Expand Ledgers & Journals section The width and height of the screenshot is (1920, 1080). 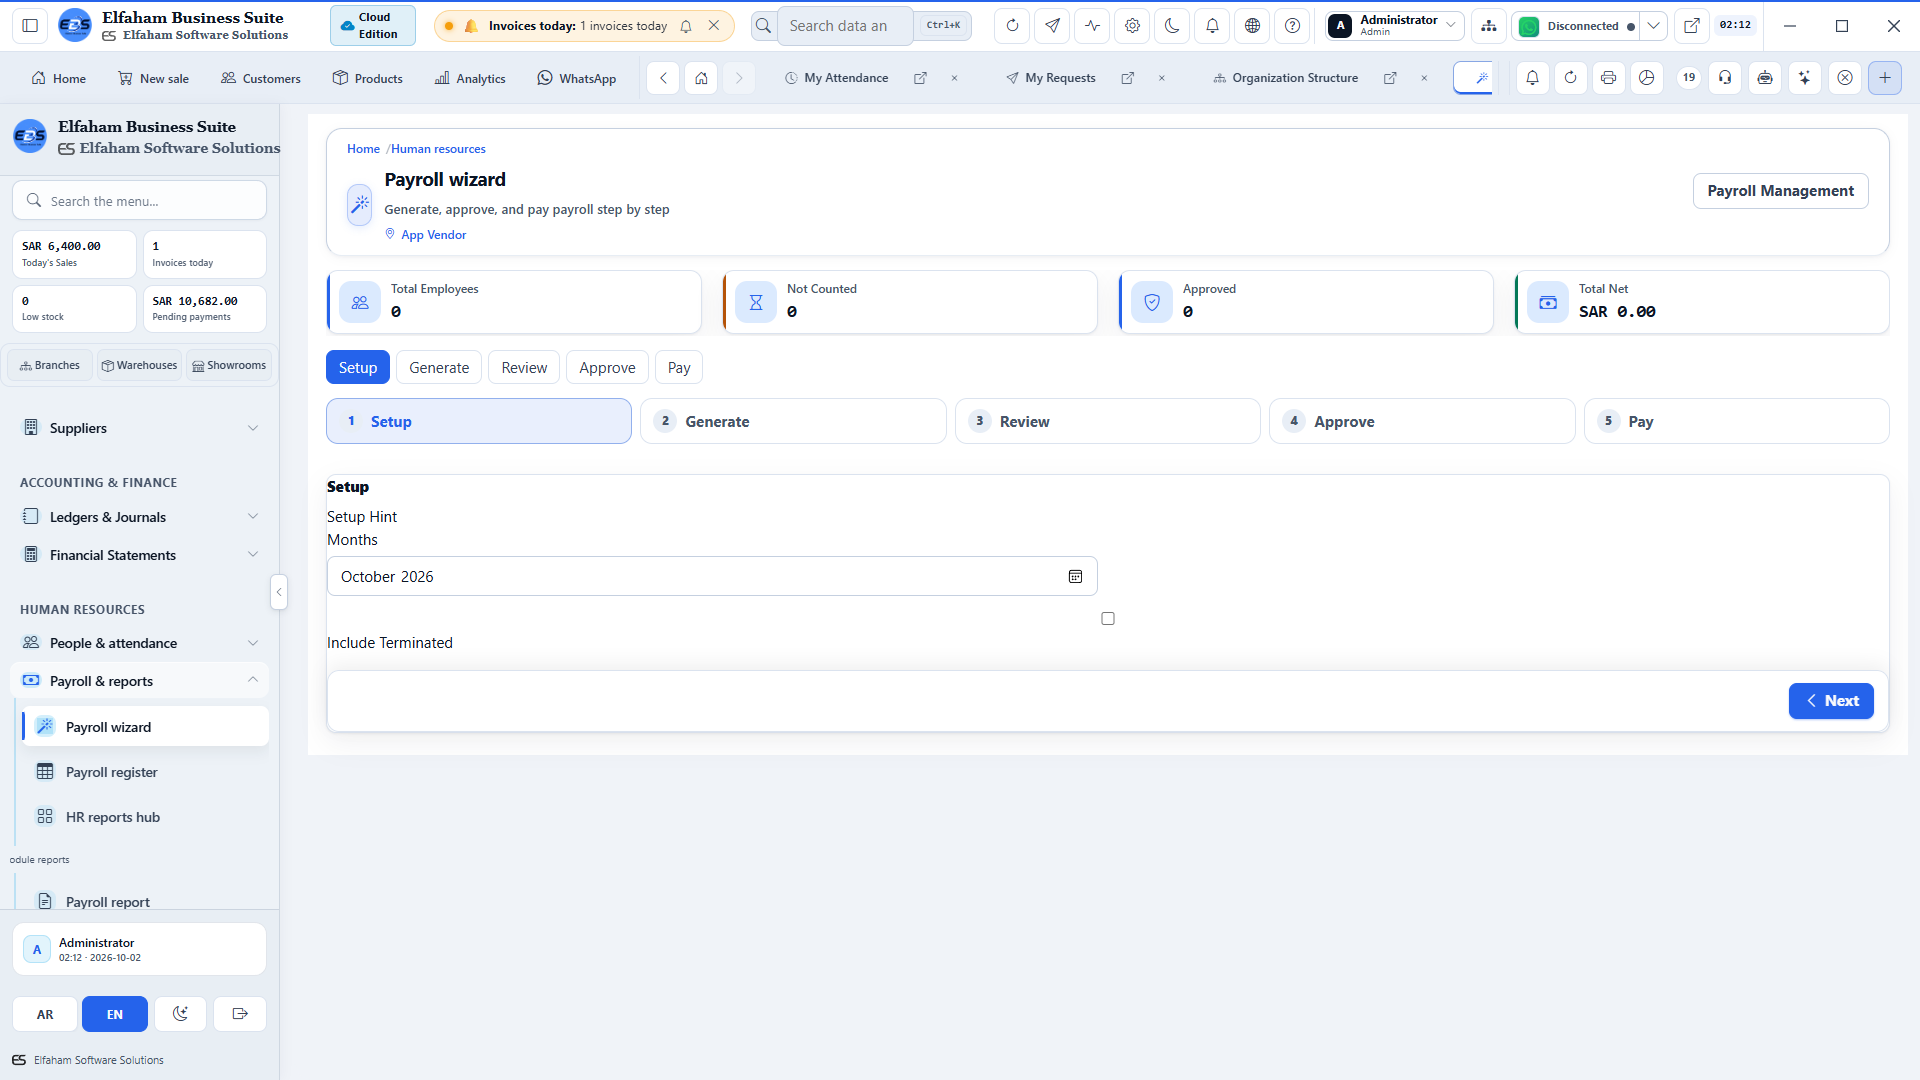[139, 517]
